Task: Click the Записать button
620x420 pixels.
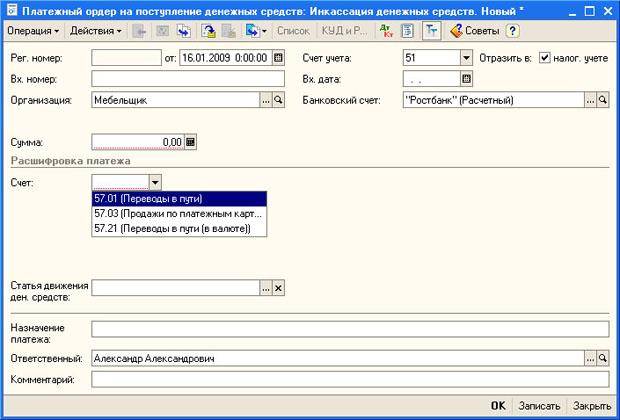Action: pyautogui.click(x=539, y=406)
